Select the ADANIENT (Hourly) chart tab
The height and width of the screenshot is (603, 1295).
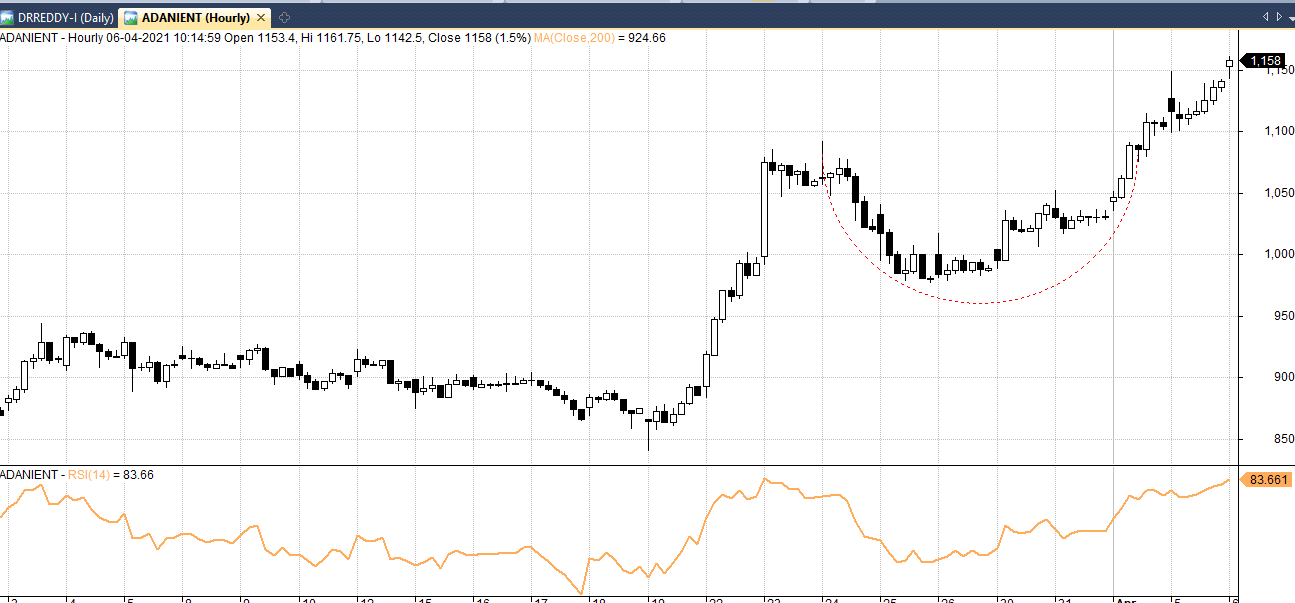pos(196,17)
